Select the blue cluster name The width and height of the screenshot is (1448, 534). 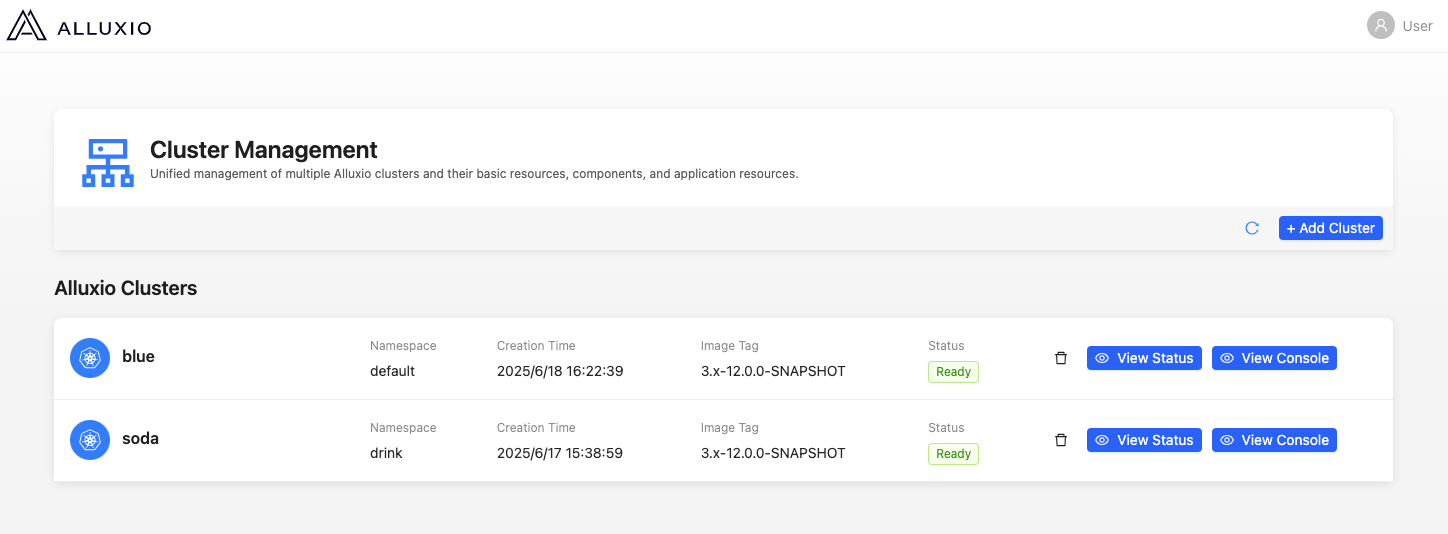click(x=138, y=356)
